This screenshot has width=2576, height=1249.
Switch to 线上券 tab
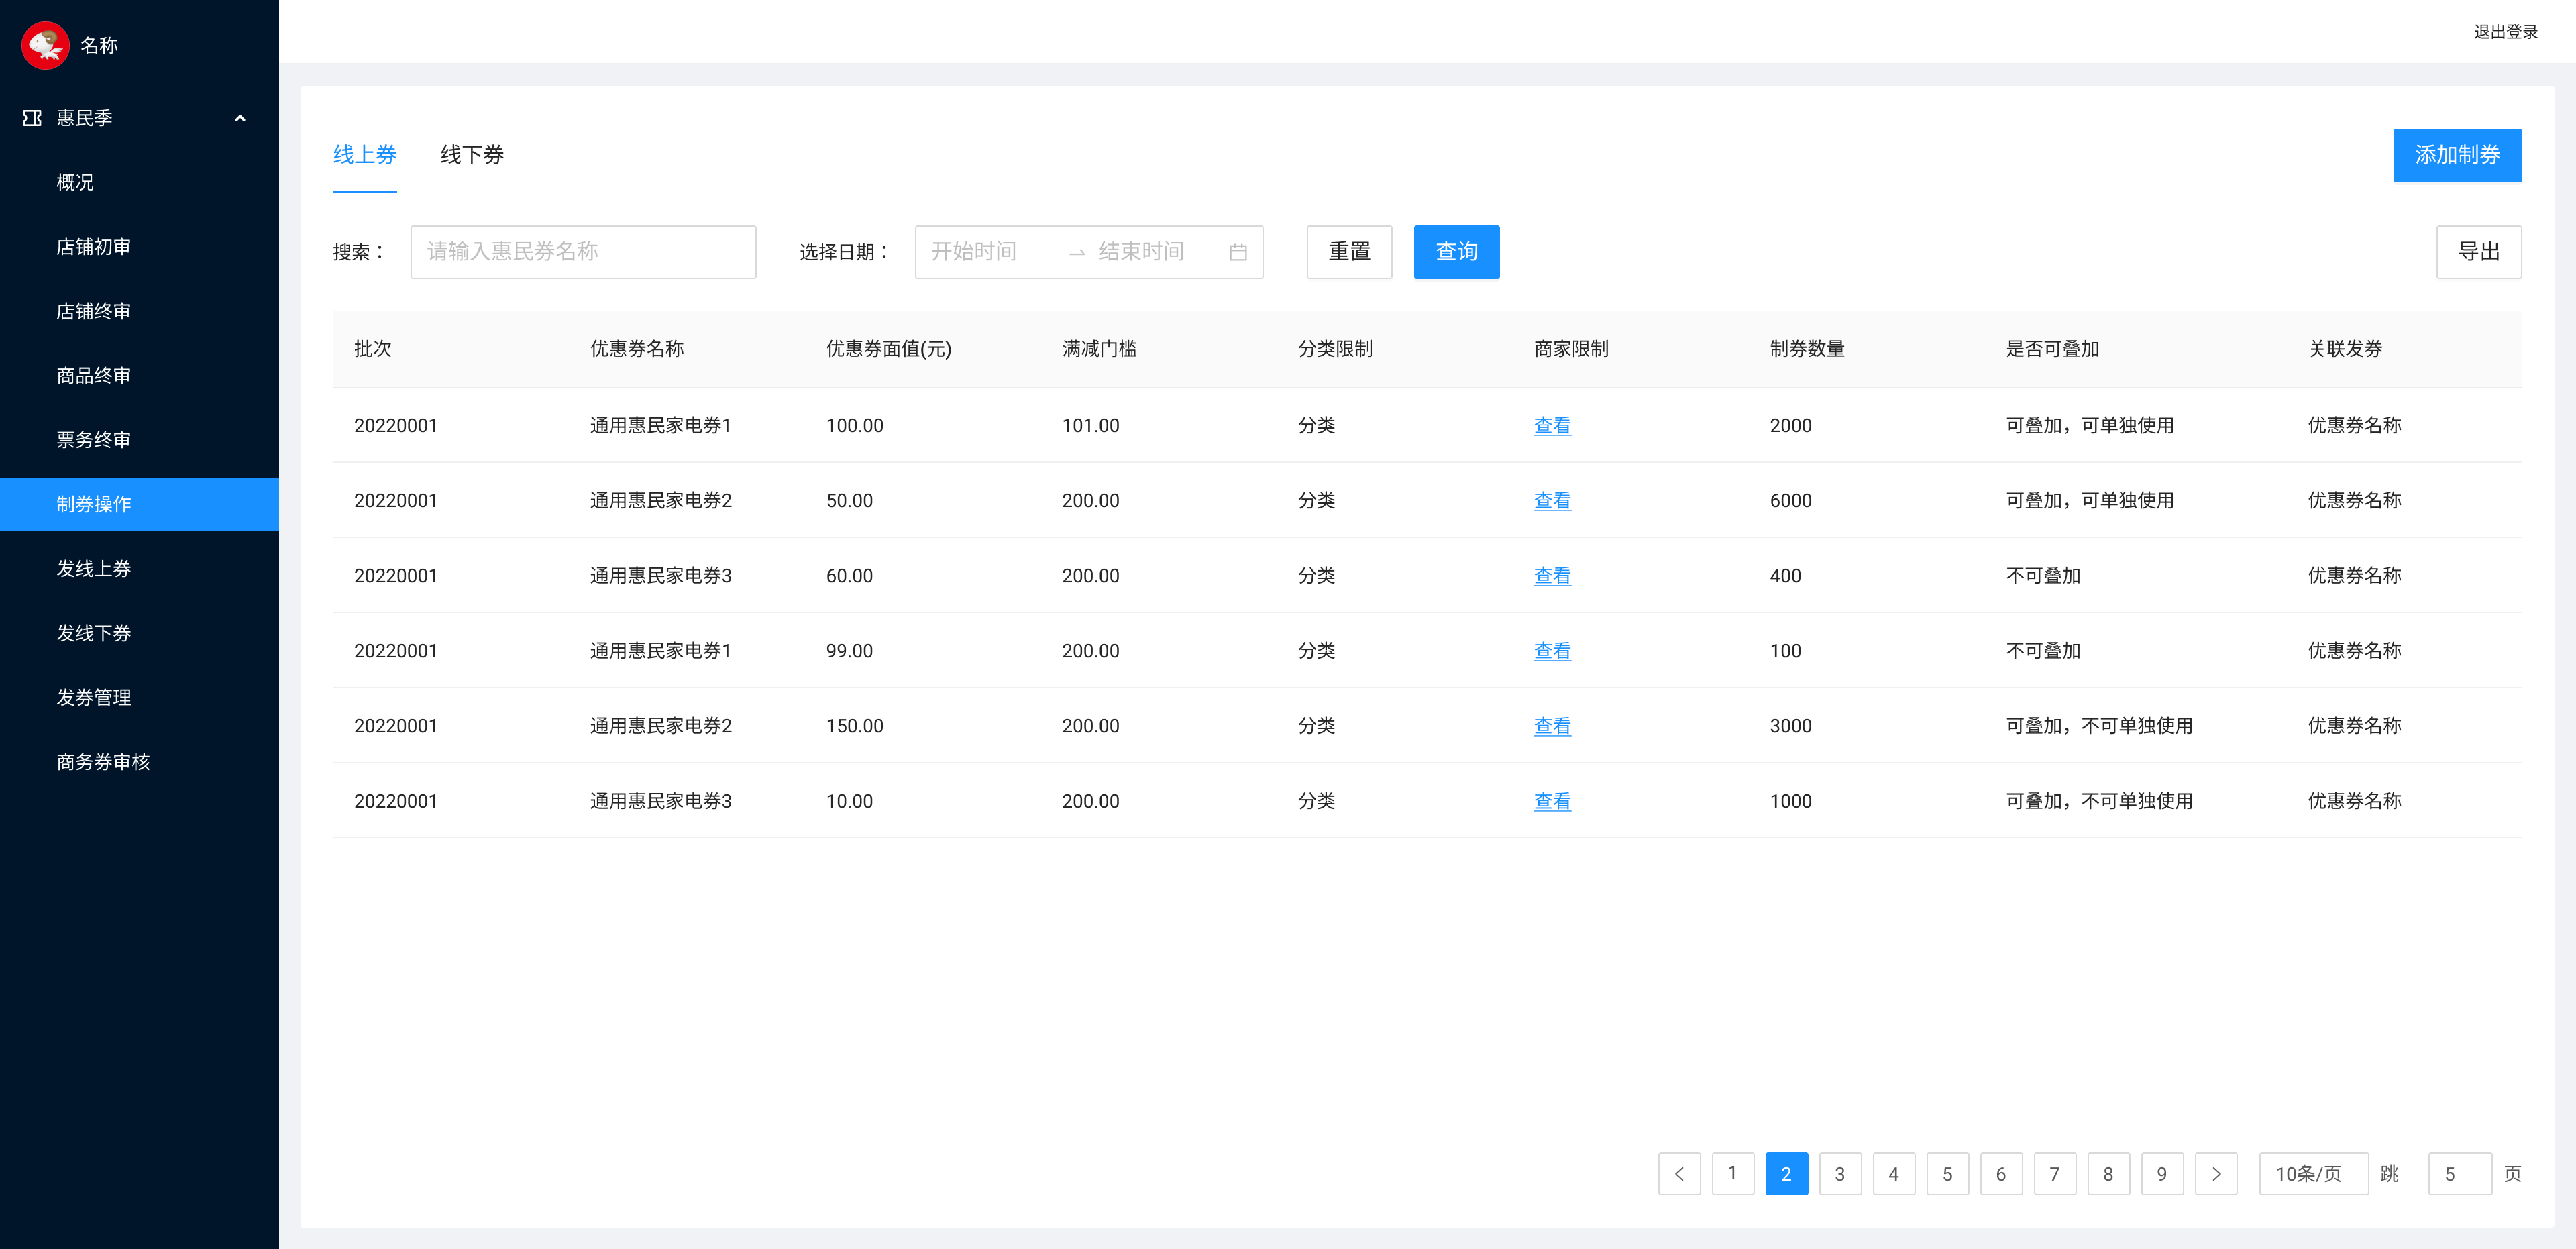(x=364, y=155)
